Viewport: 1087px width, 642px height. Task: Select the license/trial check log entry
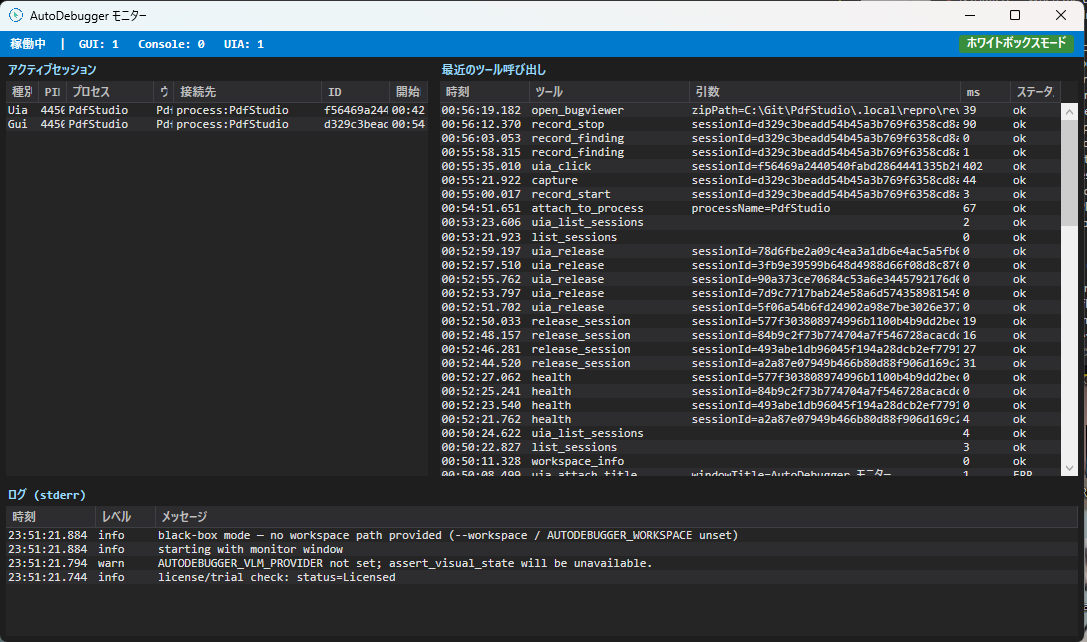tap(542, 577)
